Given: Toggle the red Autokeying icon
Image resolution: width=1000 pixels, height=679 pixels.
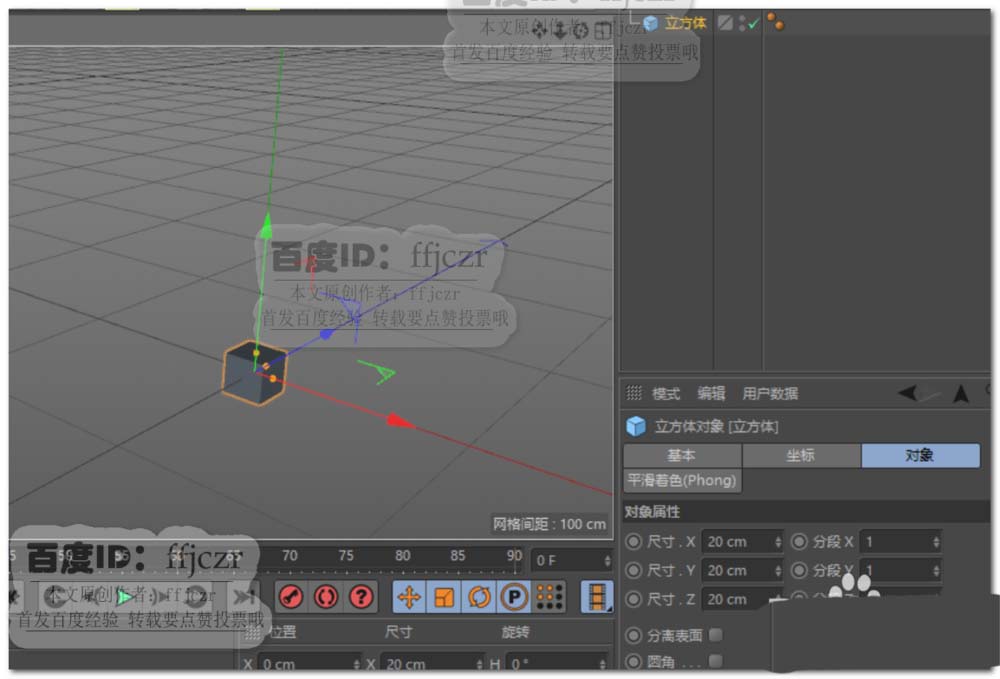Looking at the screenshot, I should tap(326, 597).
